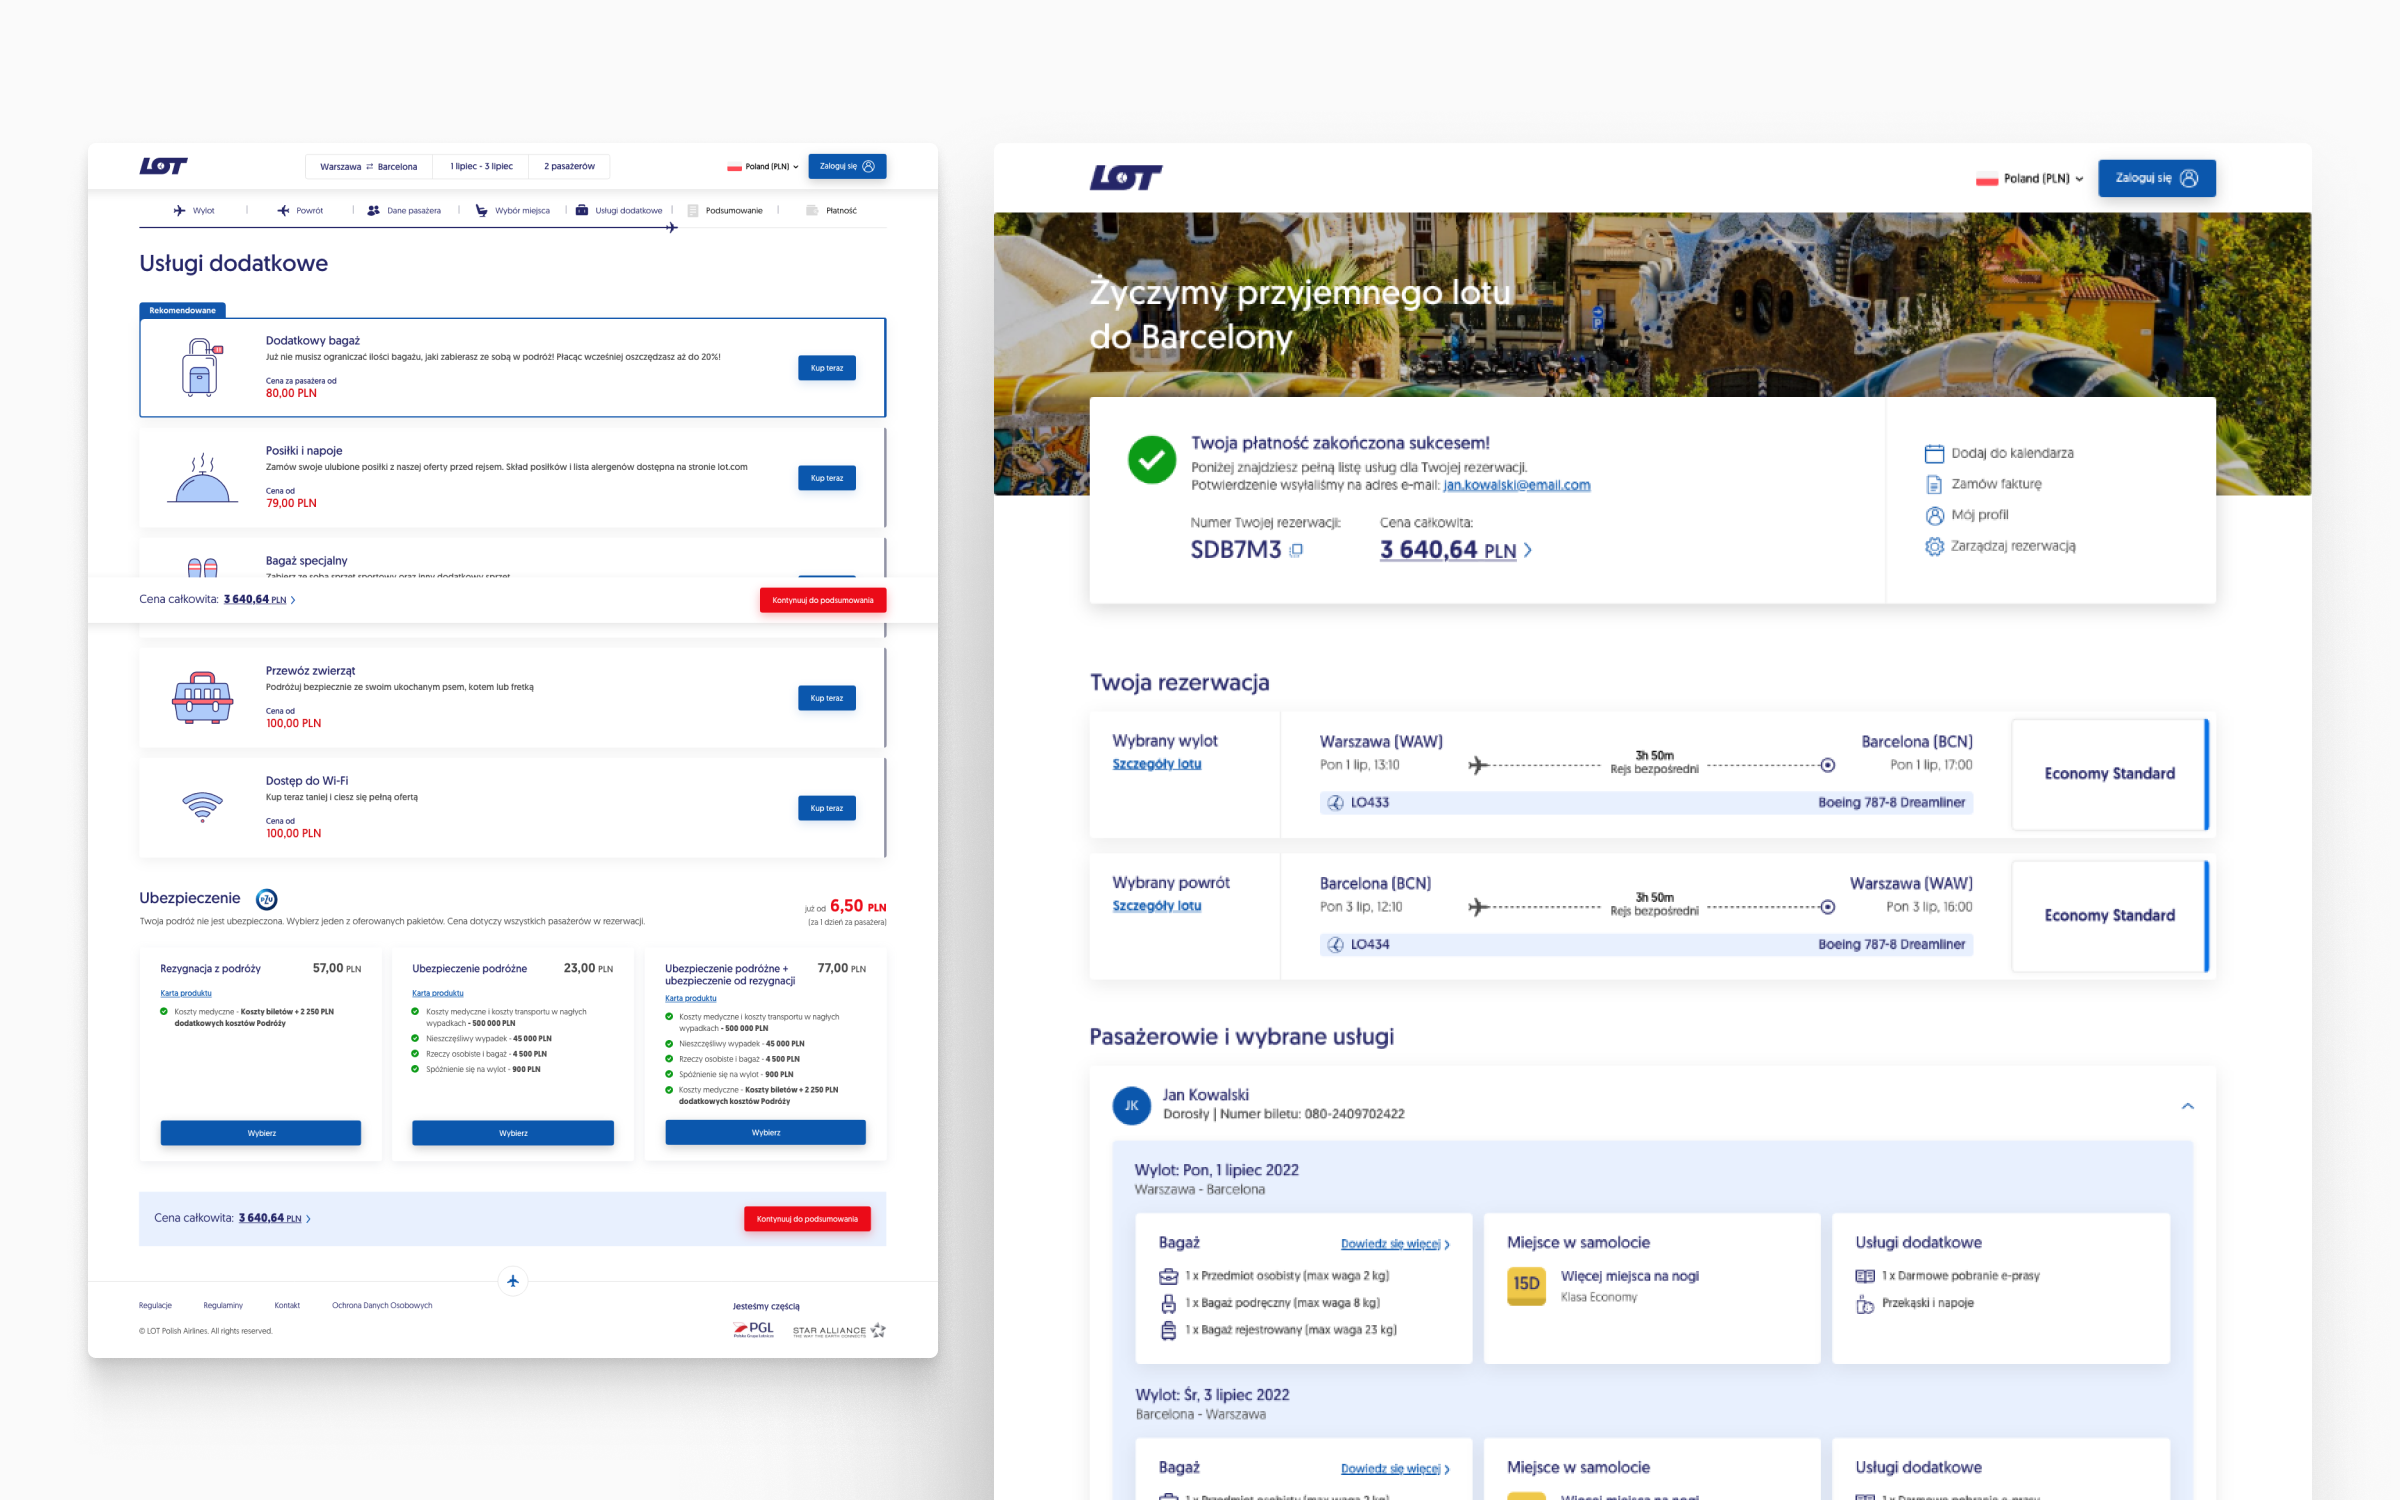The image size is (2400, 1500).
Task: Click the JK passenger avatar circle
Action: point(1132,1106)
